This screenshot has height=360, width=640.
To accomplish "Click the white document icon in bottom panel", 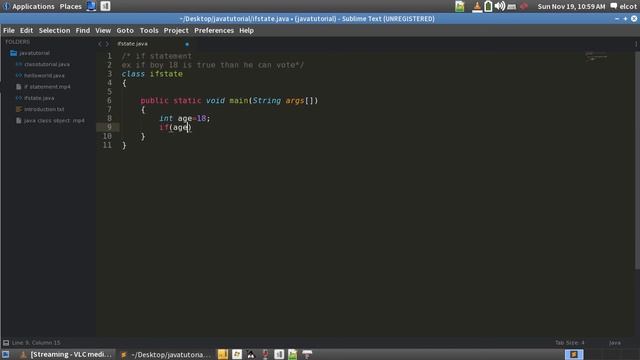I will tap(279, 355).
